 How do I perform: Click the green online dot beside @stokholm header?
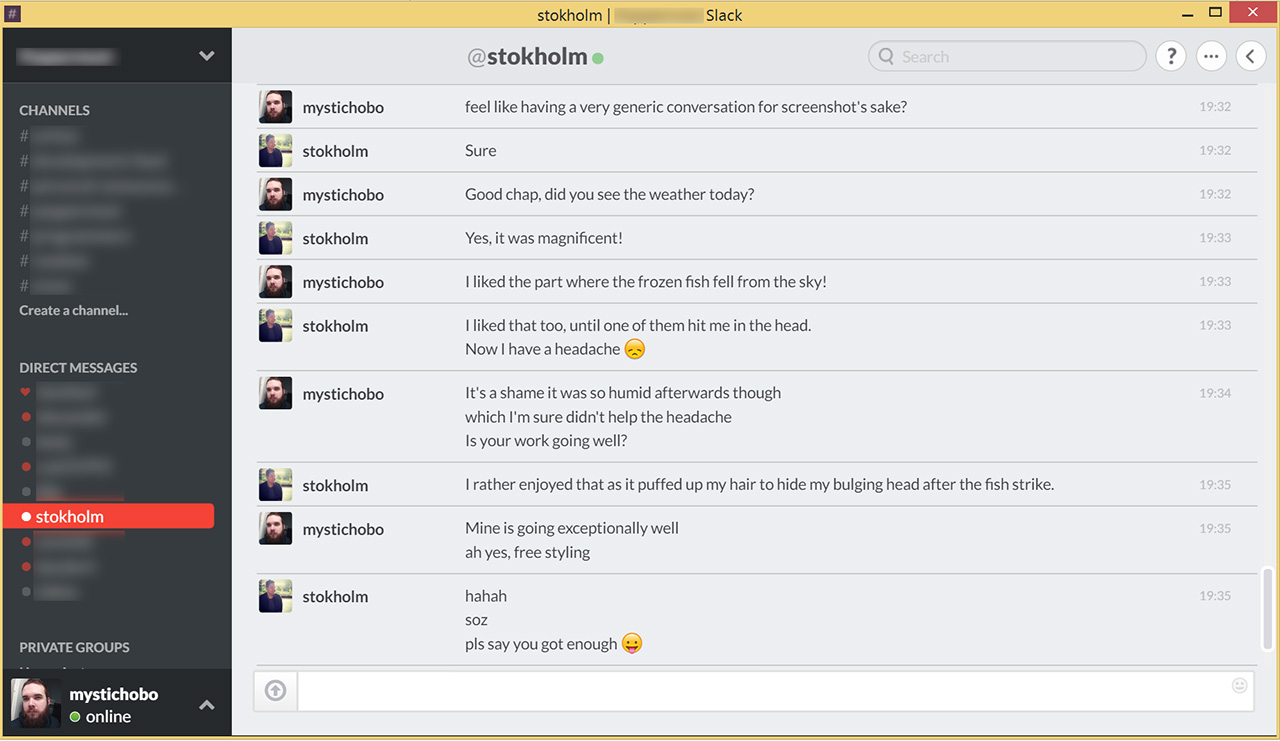598,57
